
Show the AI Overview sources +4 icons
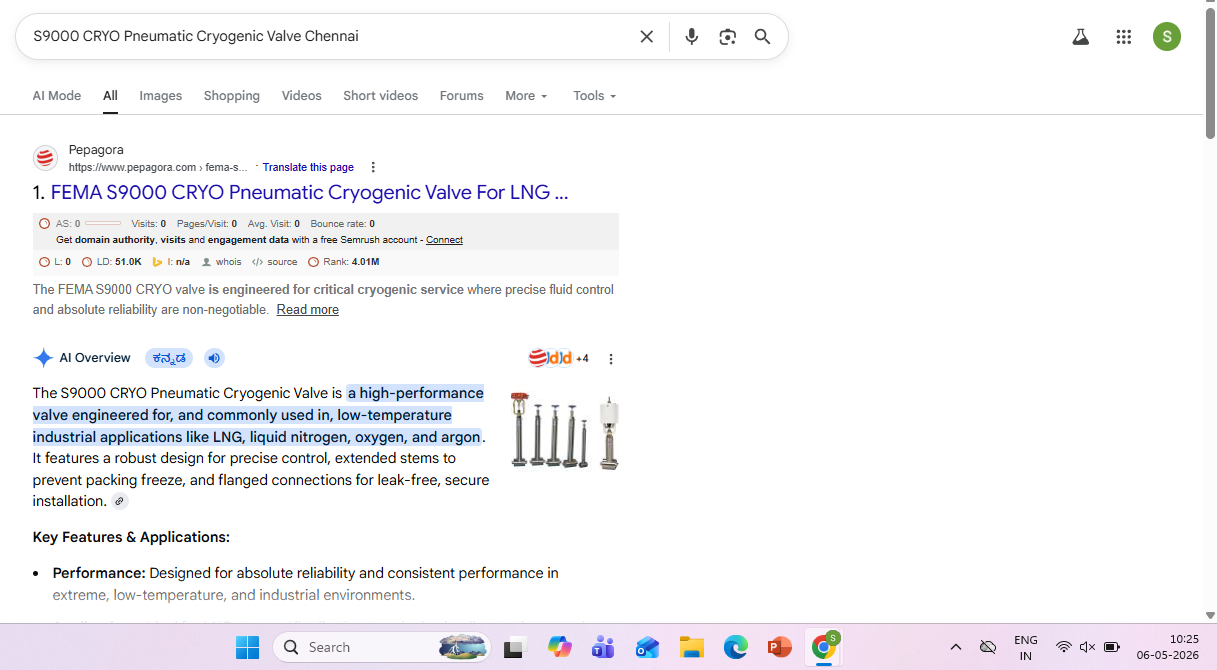pos(558,358)
